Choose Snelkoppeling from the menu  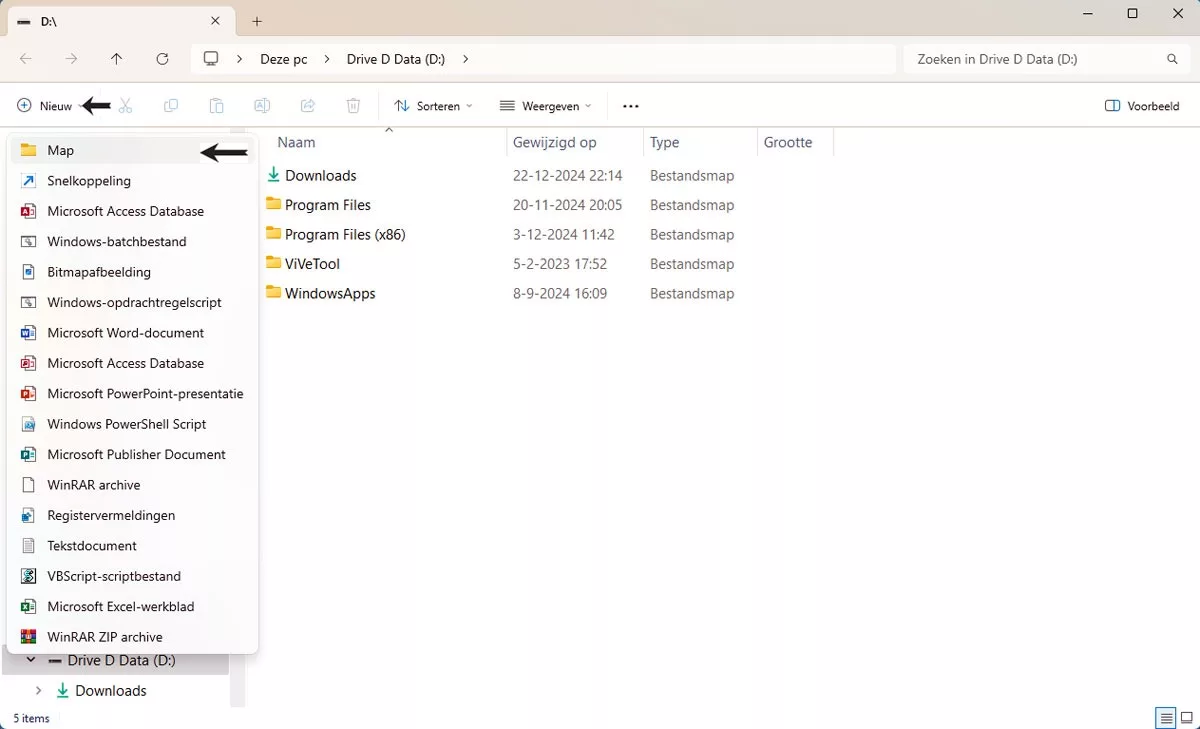click(x=132, y=181)
